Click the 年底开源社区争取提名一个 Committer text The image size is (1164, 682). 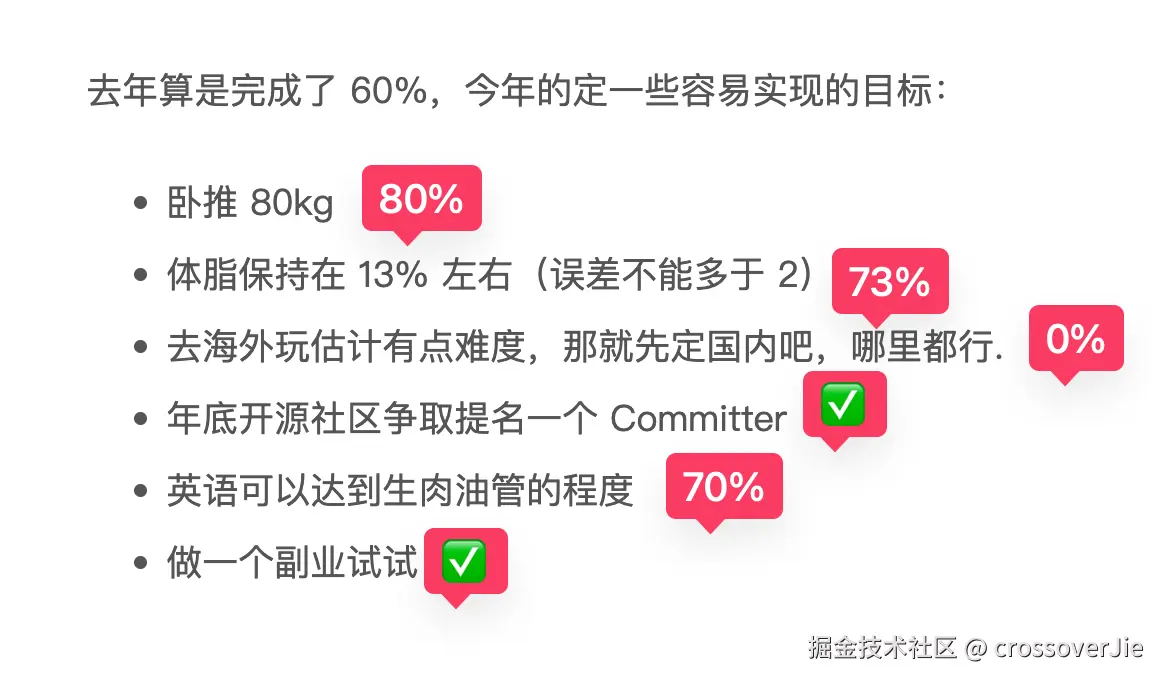[476, 419]
